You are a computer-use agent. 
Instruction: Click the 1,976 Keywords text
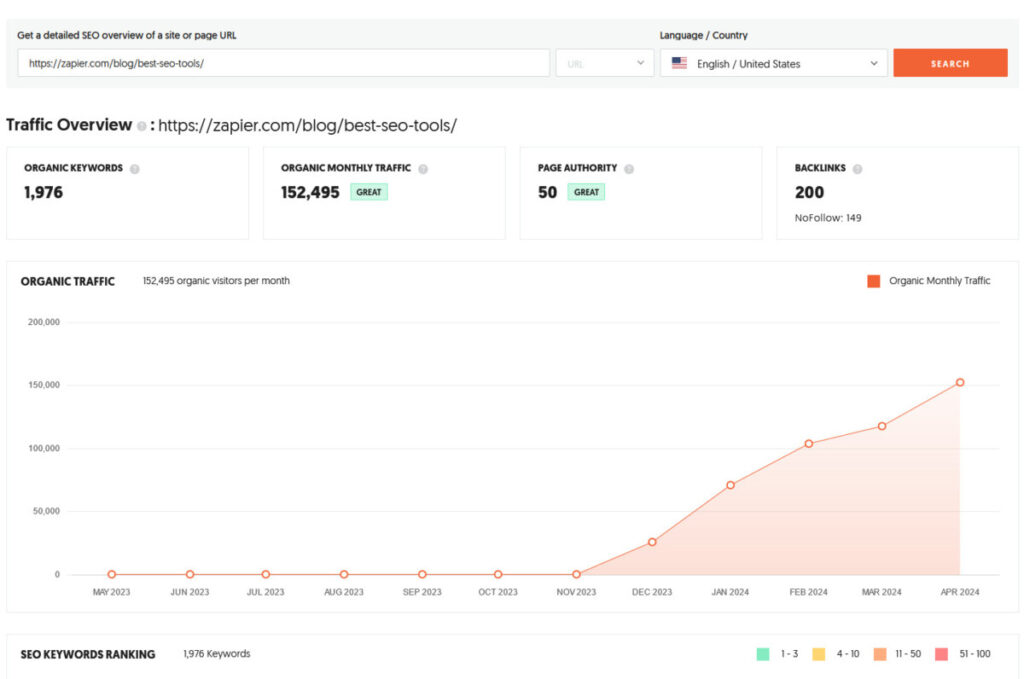pyautogui.click(x=217, y=654)
